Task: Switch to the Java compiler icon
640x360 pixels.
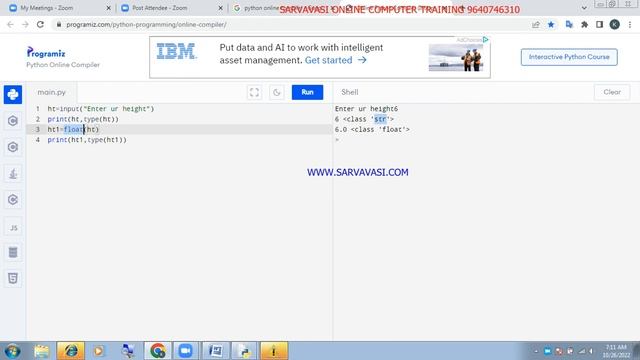Action: click(13, 173)
